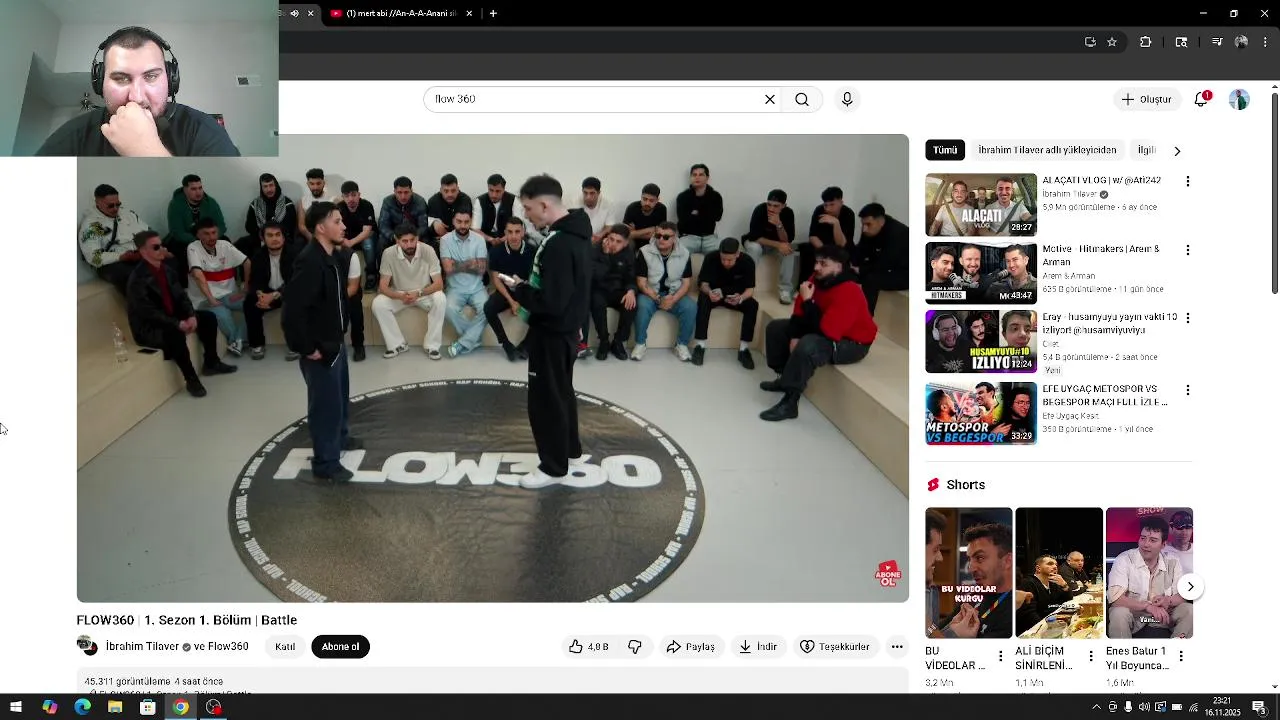Open File Explorer from taskbar
Screen dimensions: 1280x720
pyautogui.click(x=115, y=707)
